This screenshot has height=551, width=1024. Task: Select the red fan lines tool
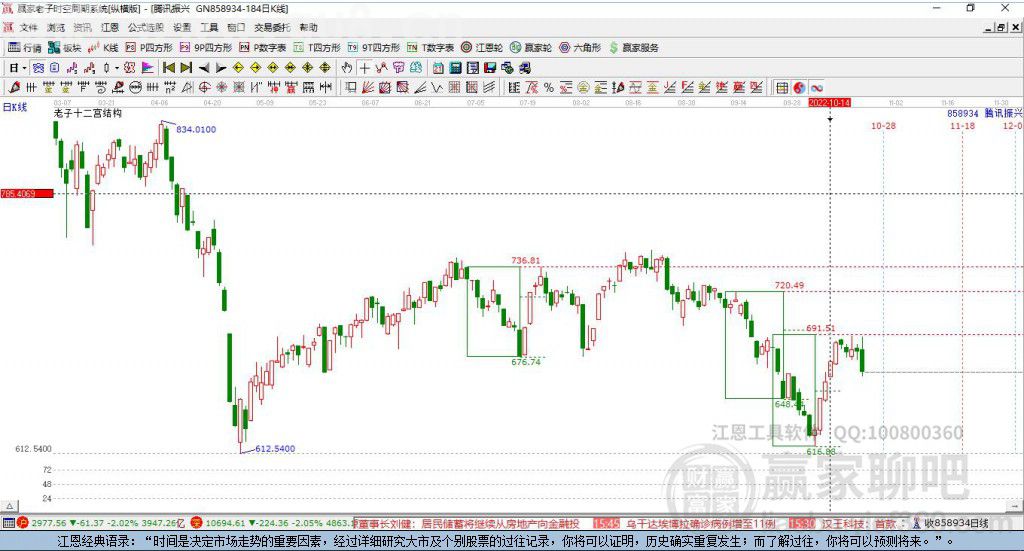[368, 87]
